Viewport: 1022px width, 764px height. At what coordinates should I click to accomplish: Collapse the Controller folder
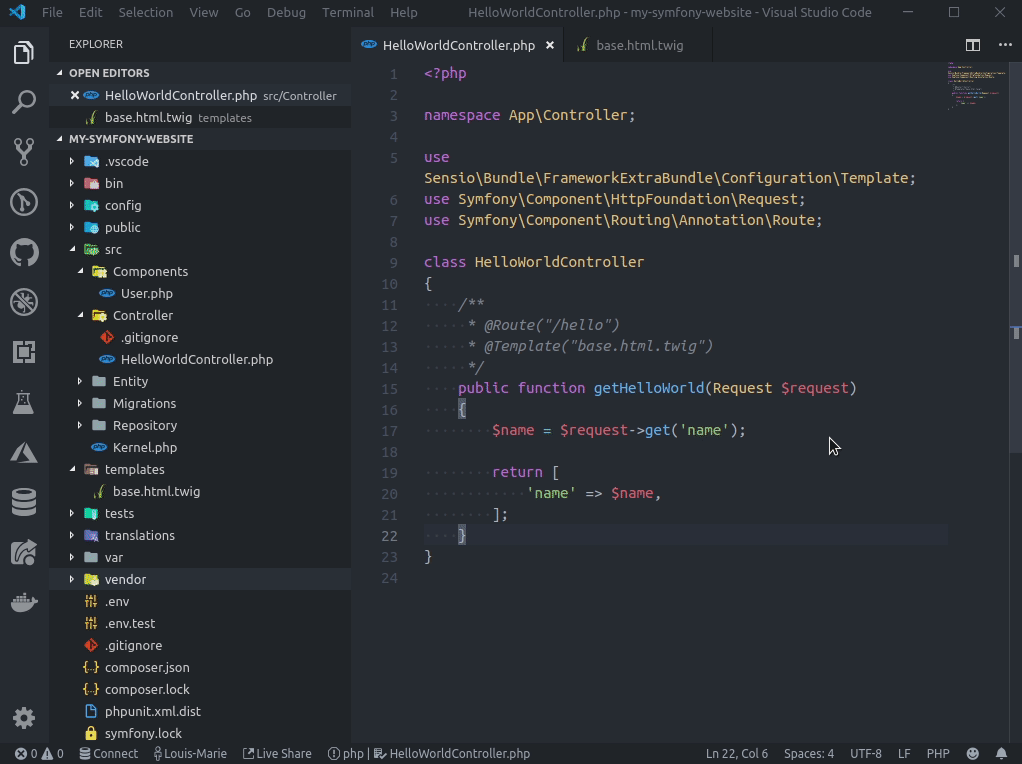pos(80,316)
